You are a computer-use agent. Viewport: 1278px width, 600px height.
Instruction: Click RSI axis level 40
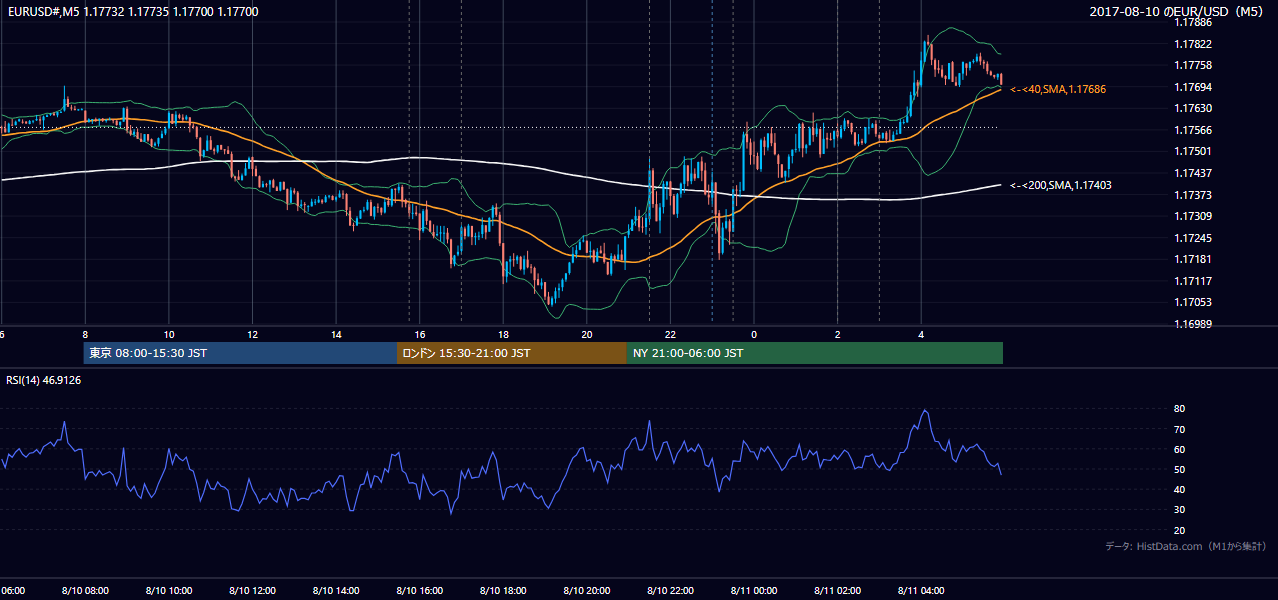tap(1180, 489)
